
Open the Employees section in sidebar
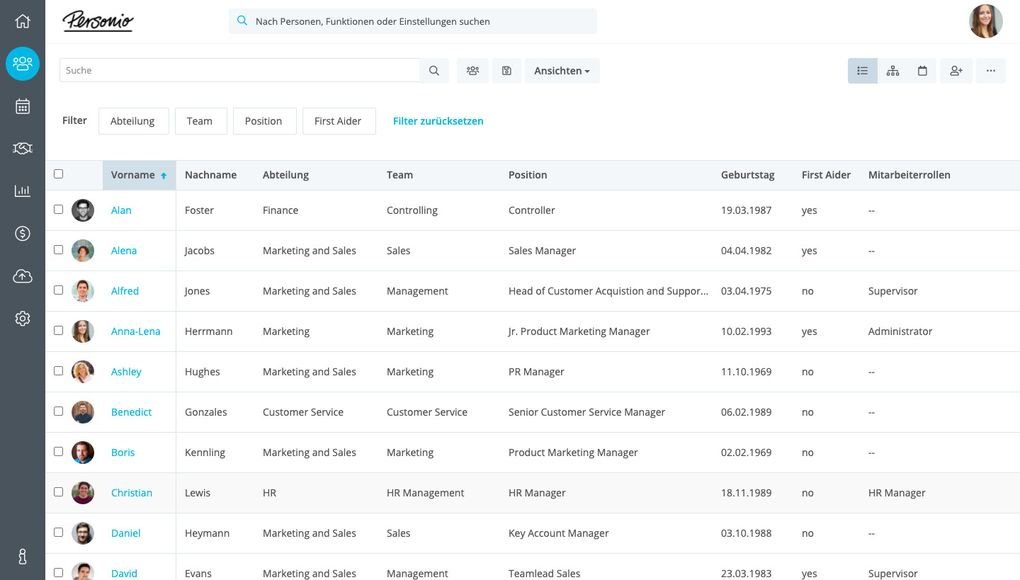22,63
